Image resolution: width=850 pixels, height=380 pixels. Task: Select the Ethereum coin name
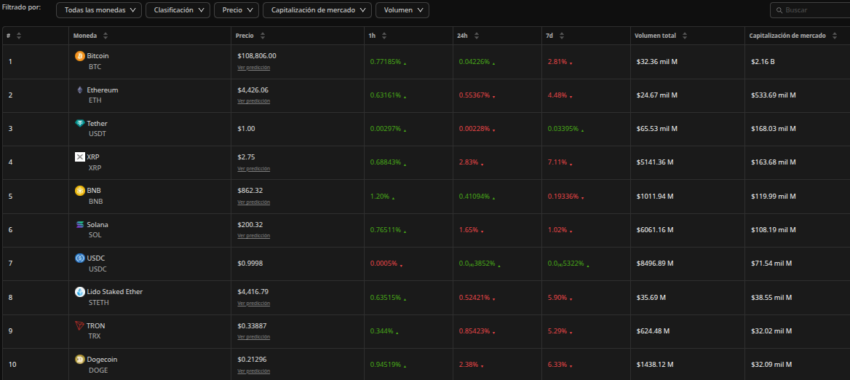tap(102, 90)
